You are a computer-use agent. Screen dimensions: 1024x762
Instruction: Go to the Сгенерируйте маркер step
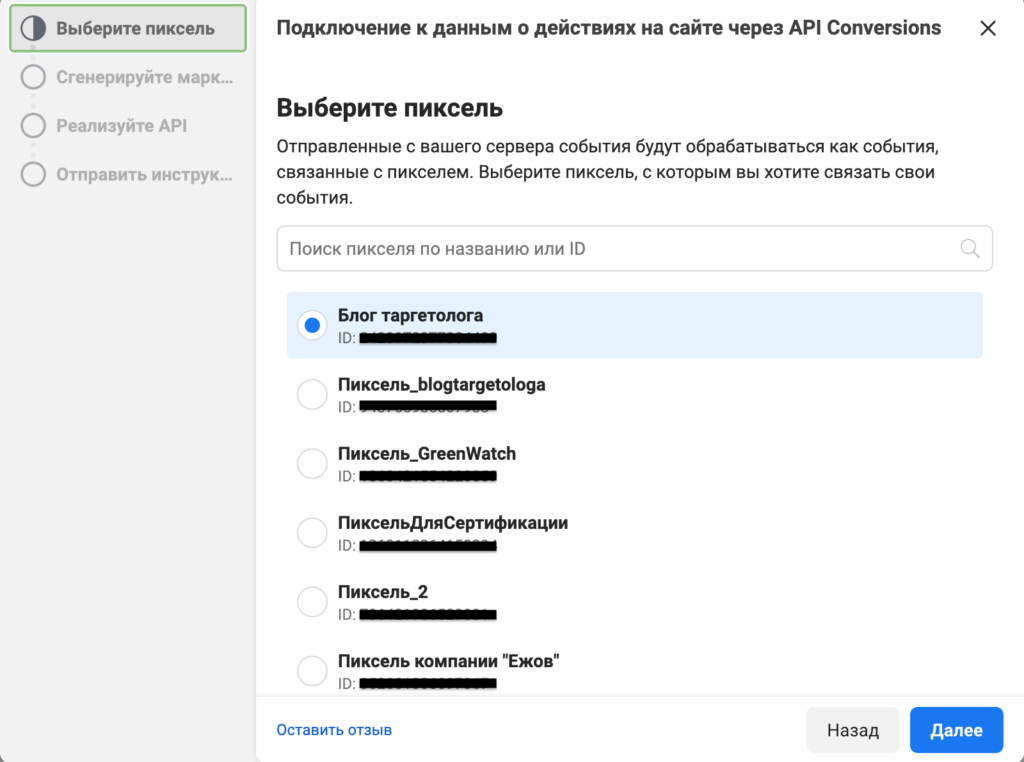click(x=144, y=77)
